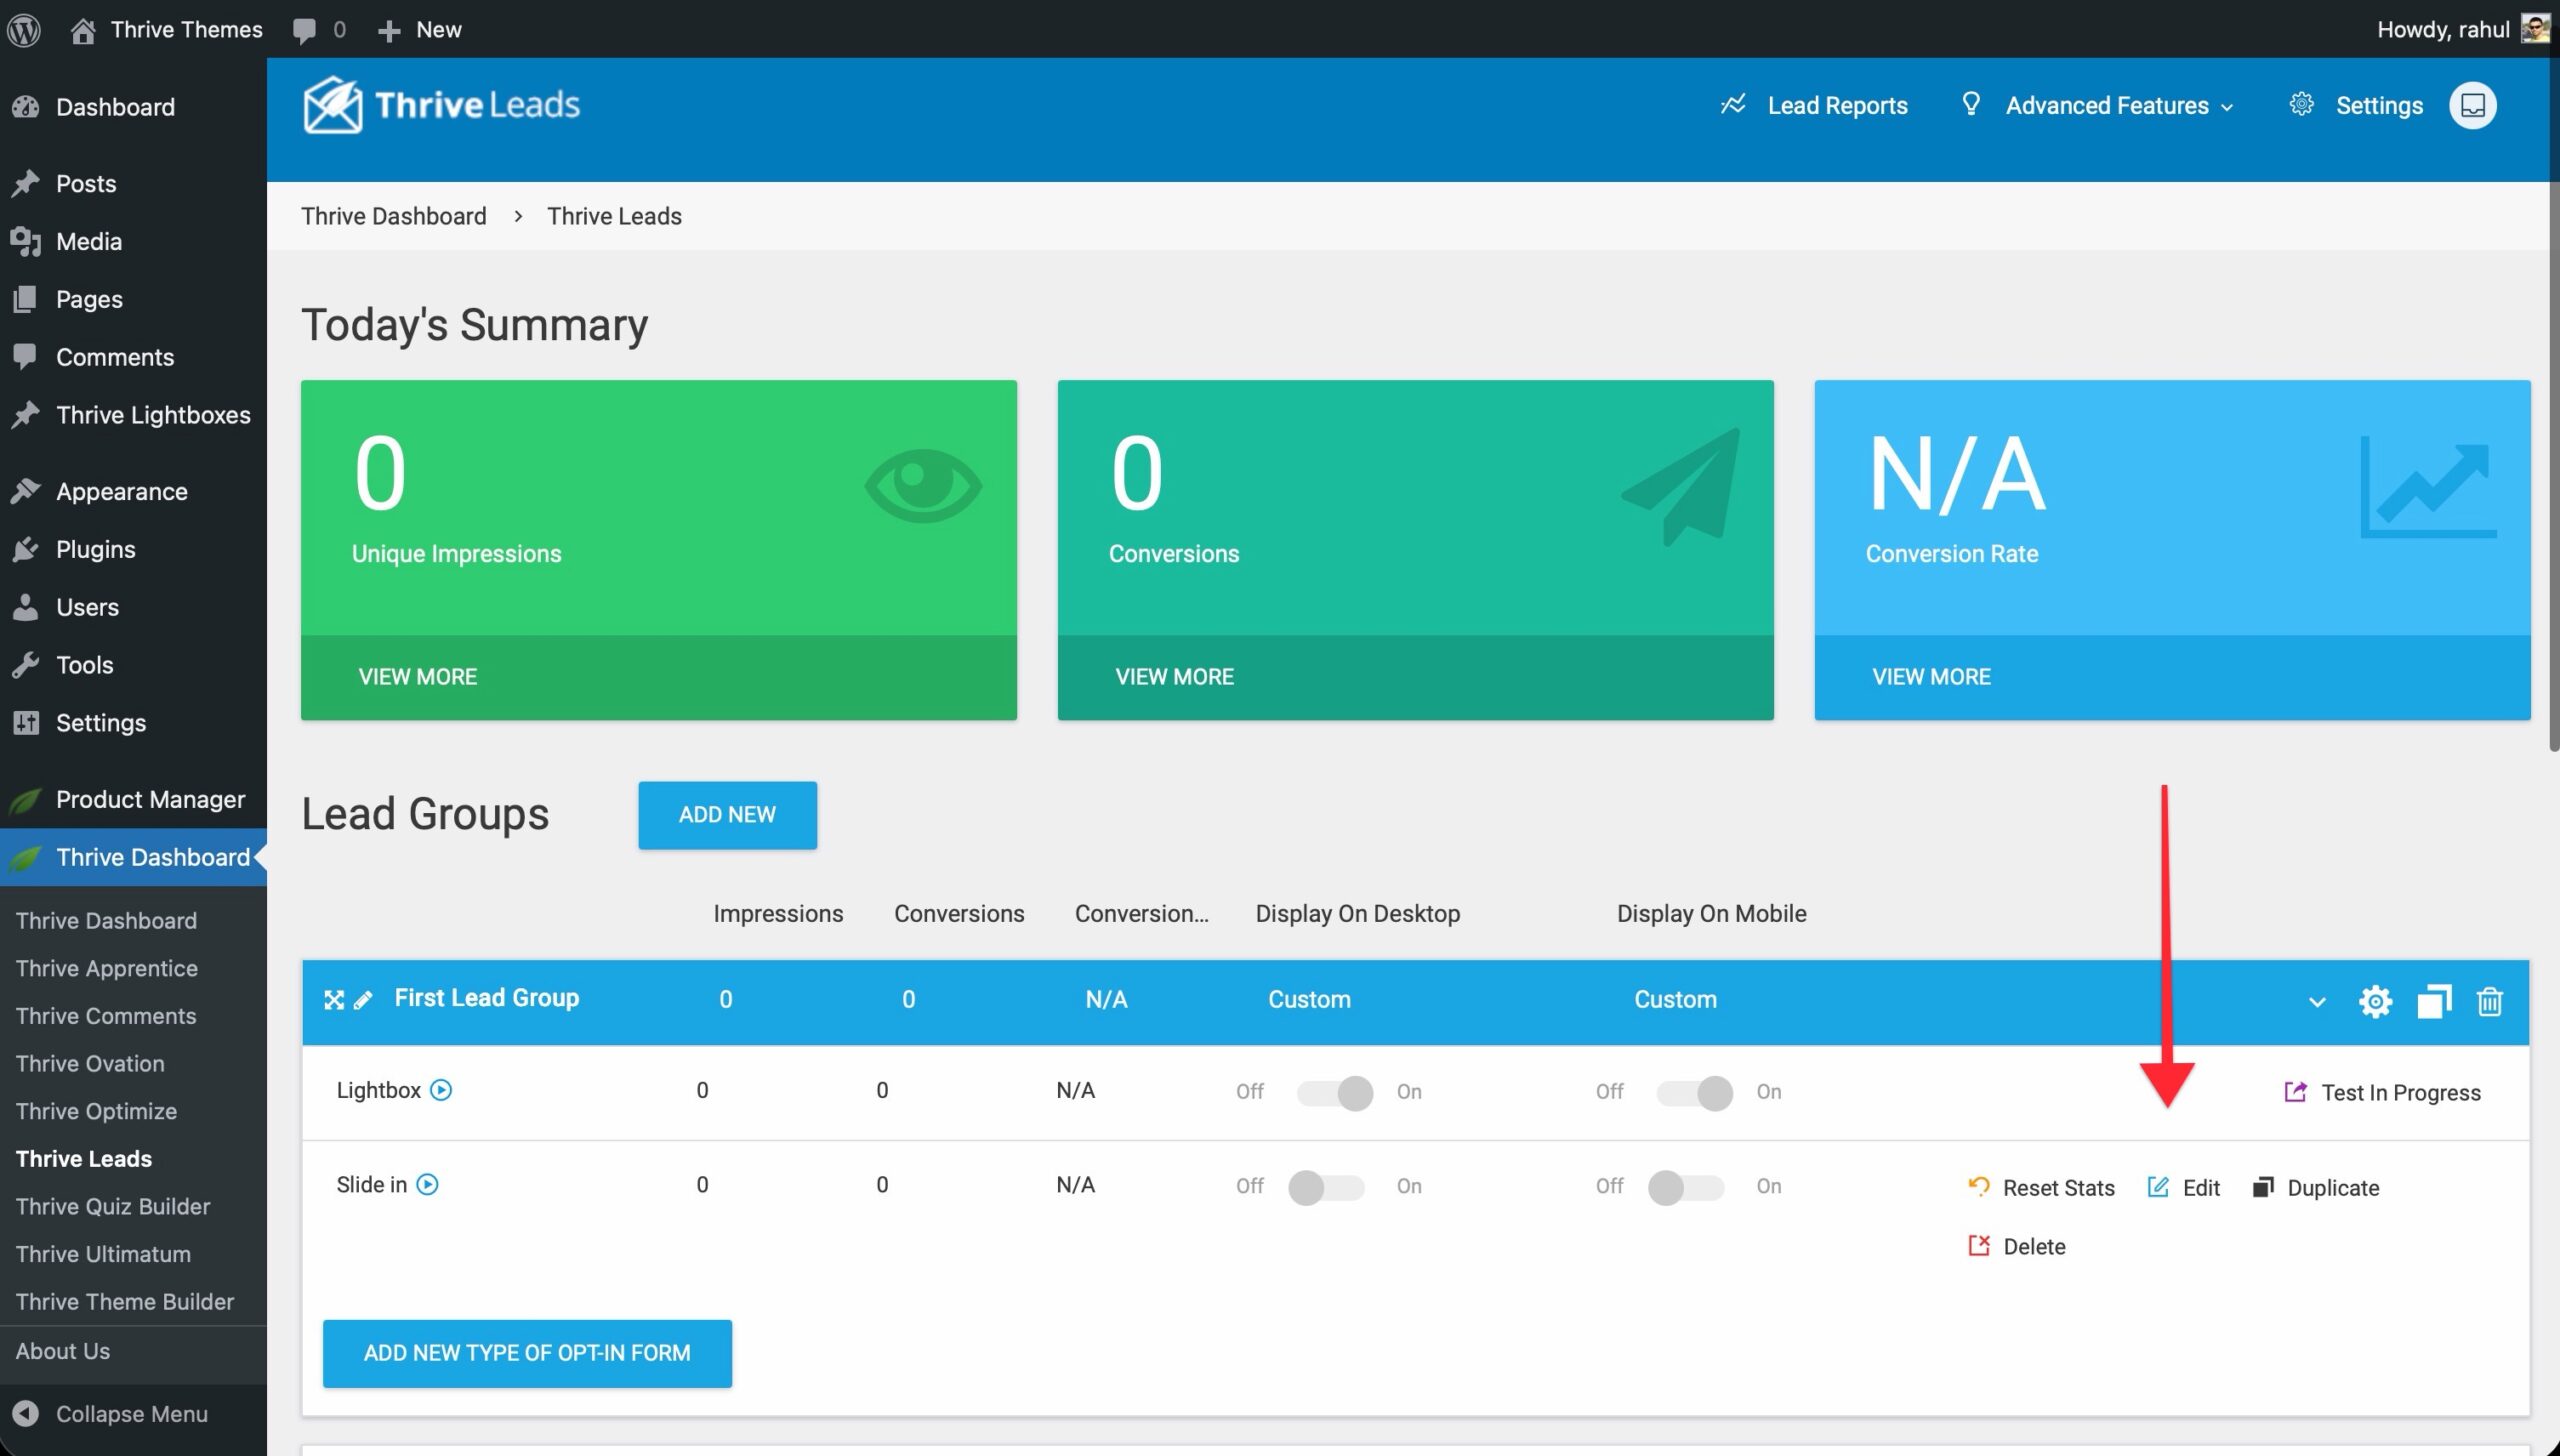Duplicate First Lead Group via copy icon
This screenshot has height=1456, width=2560.
2433,1001
